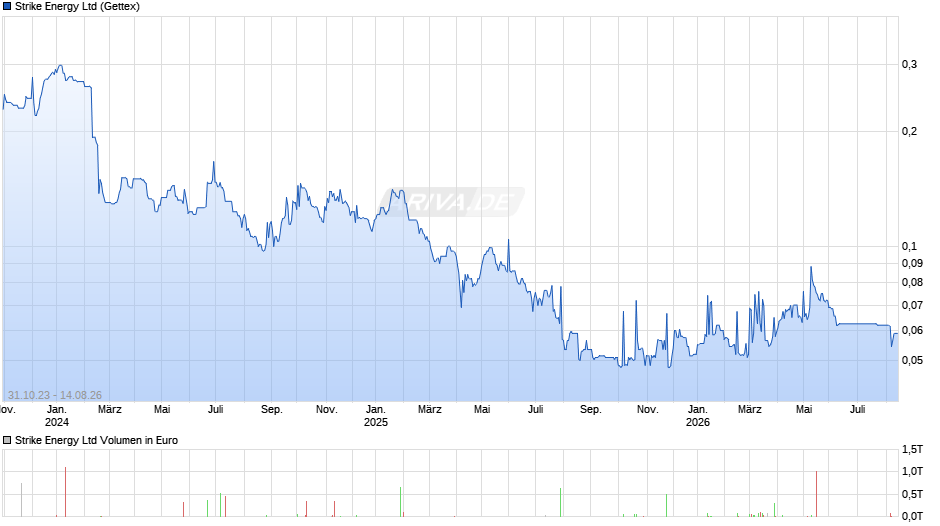This screenshot has width=940, height=526.
Task: Click the chart title Strike Energy Ltd (Gettex)
Action: [77, 7]
